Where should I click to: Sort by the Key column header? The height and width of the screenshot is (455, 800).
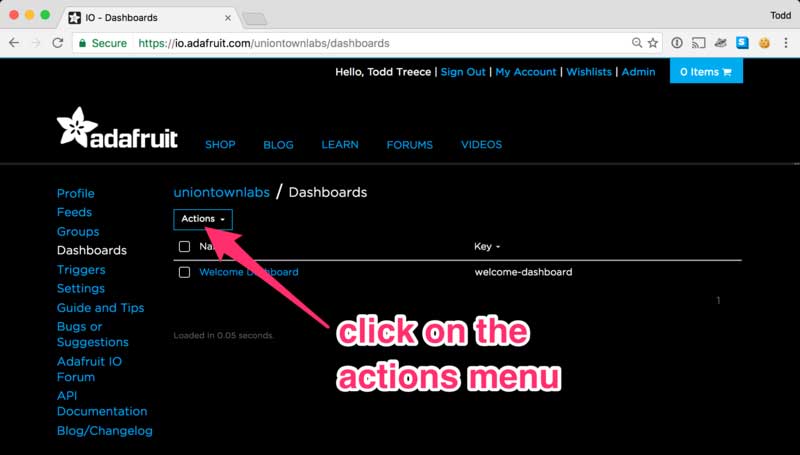coord(487,246)
